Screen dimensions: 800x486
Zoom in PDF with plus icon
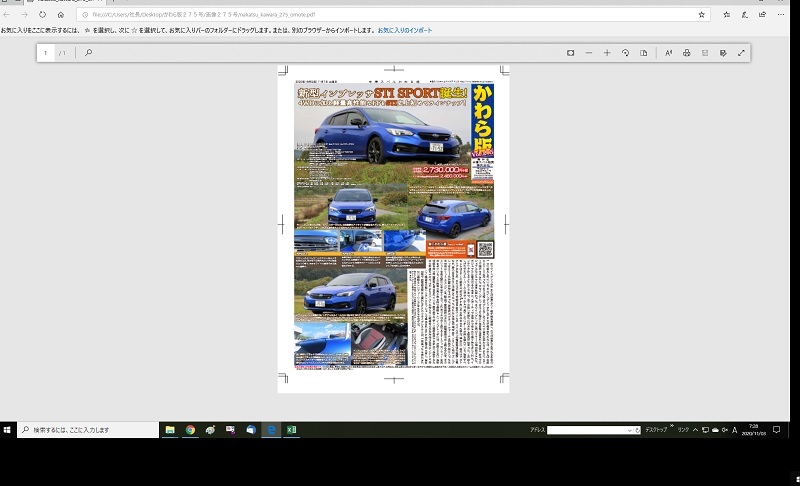(x=607, y=53)
